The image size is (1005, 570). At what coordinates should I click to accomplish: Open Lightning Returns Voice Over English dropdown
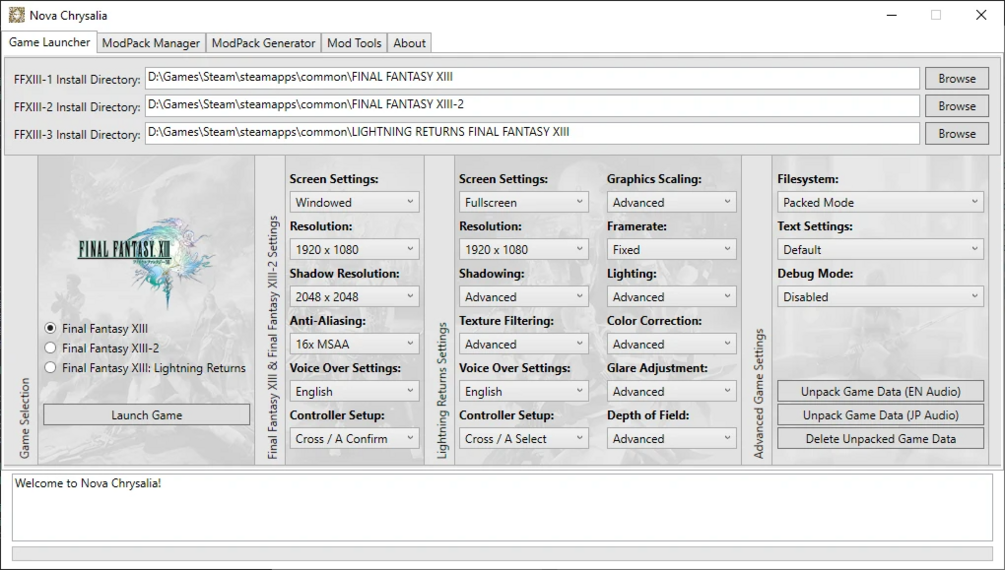524,391
